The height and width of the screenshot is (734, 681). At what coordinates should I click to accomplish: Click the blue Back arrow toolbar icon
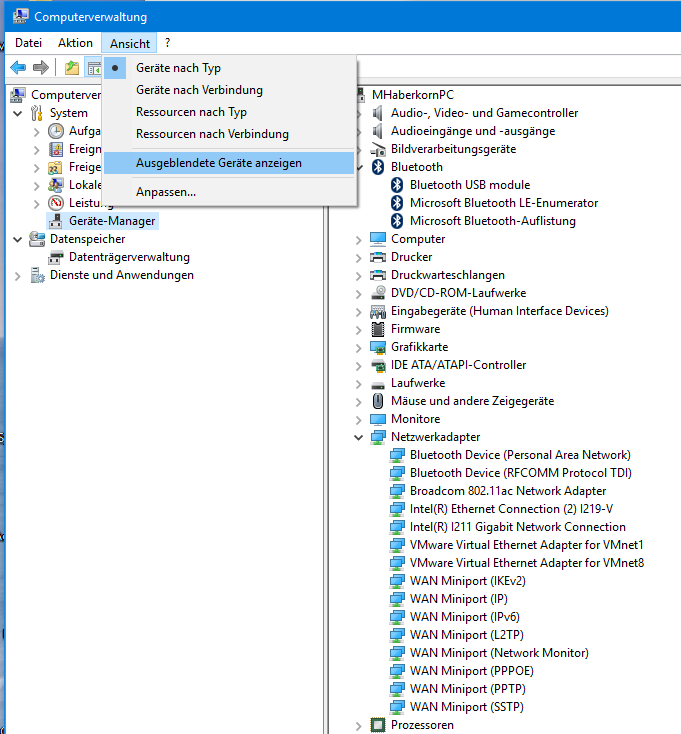coord(18,67)
